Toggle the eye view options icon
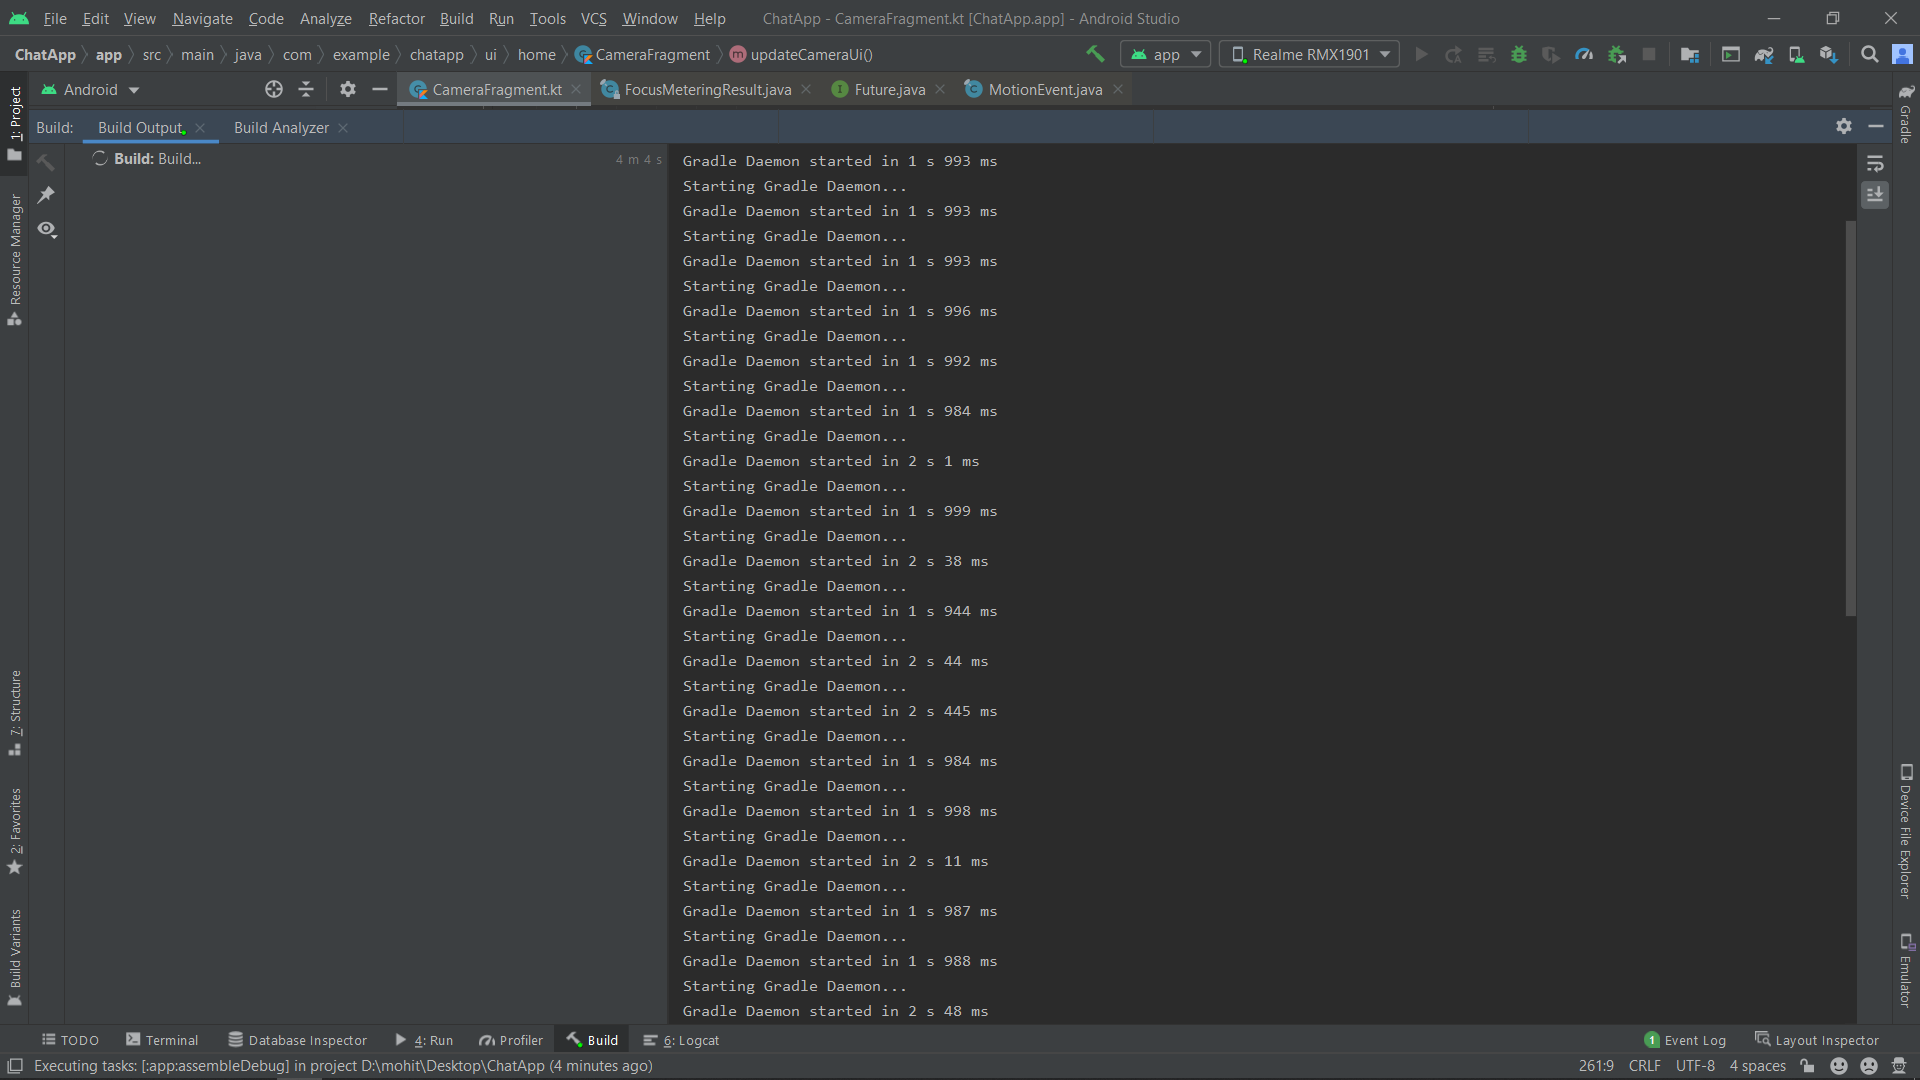This screenshot has width=1920, height=1080. coord(46,229)
